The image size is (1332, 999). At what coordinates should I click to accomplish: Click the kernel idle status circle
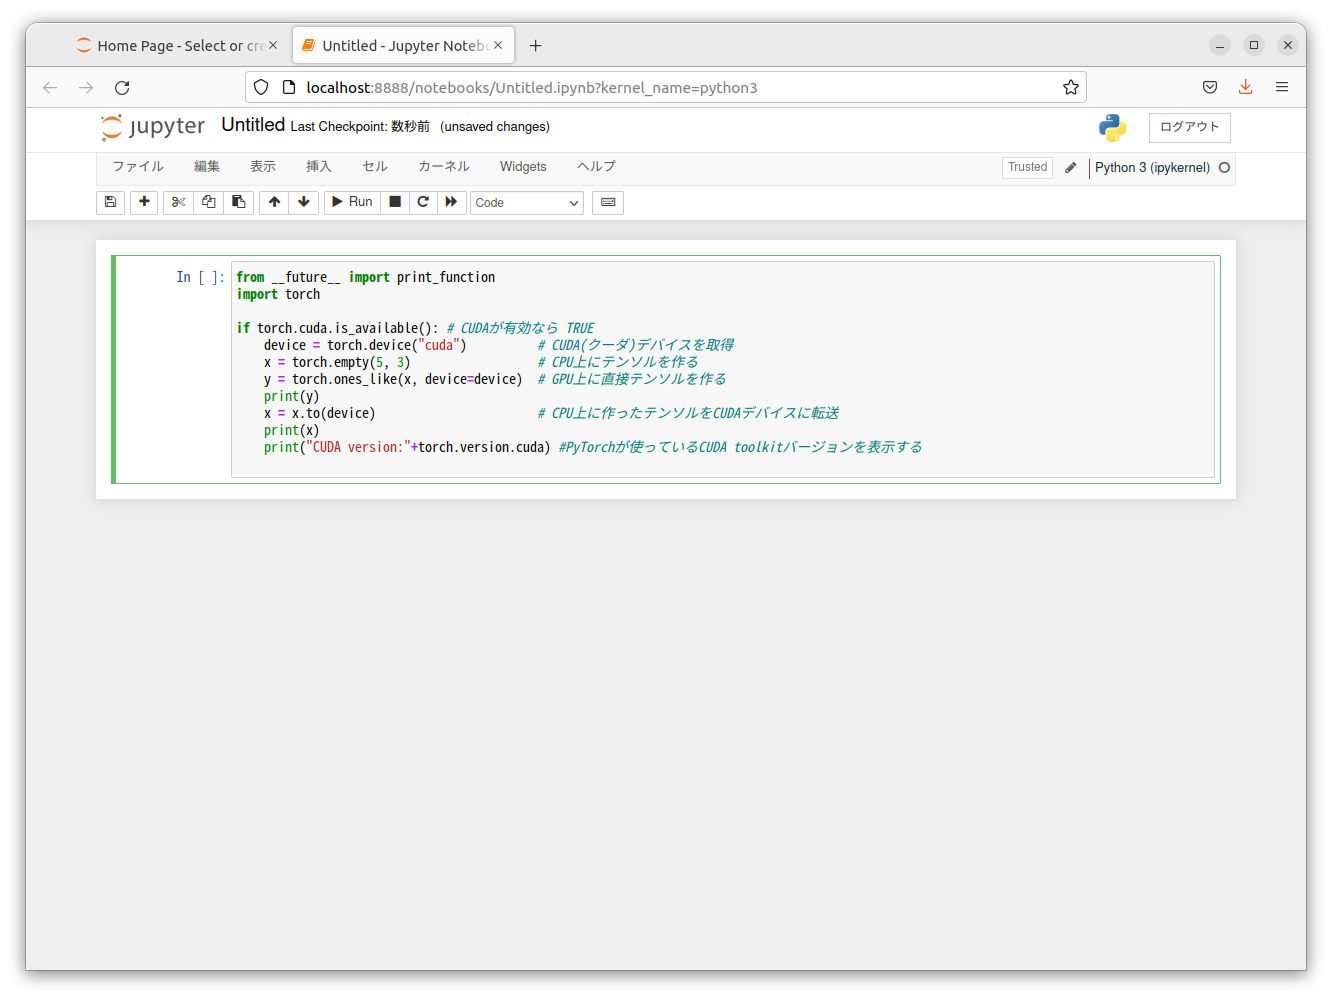[1224, 168]
